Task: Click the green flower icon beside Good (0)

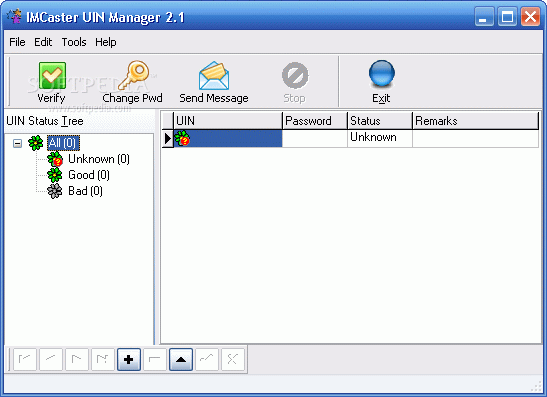Action: (x=55, y=175)
